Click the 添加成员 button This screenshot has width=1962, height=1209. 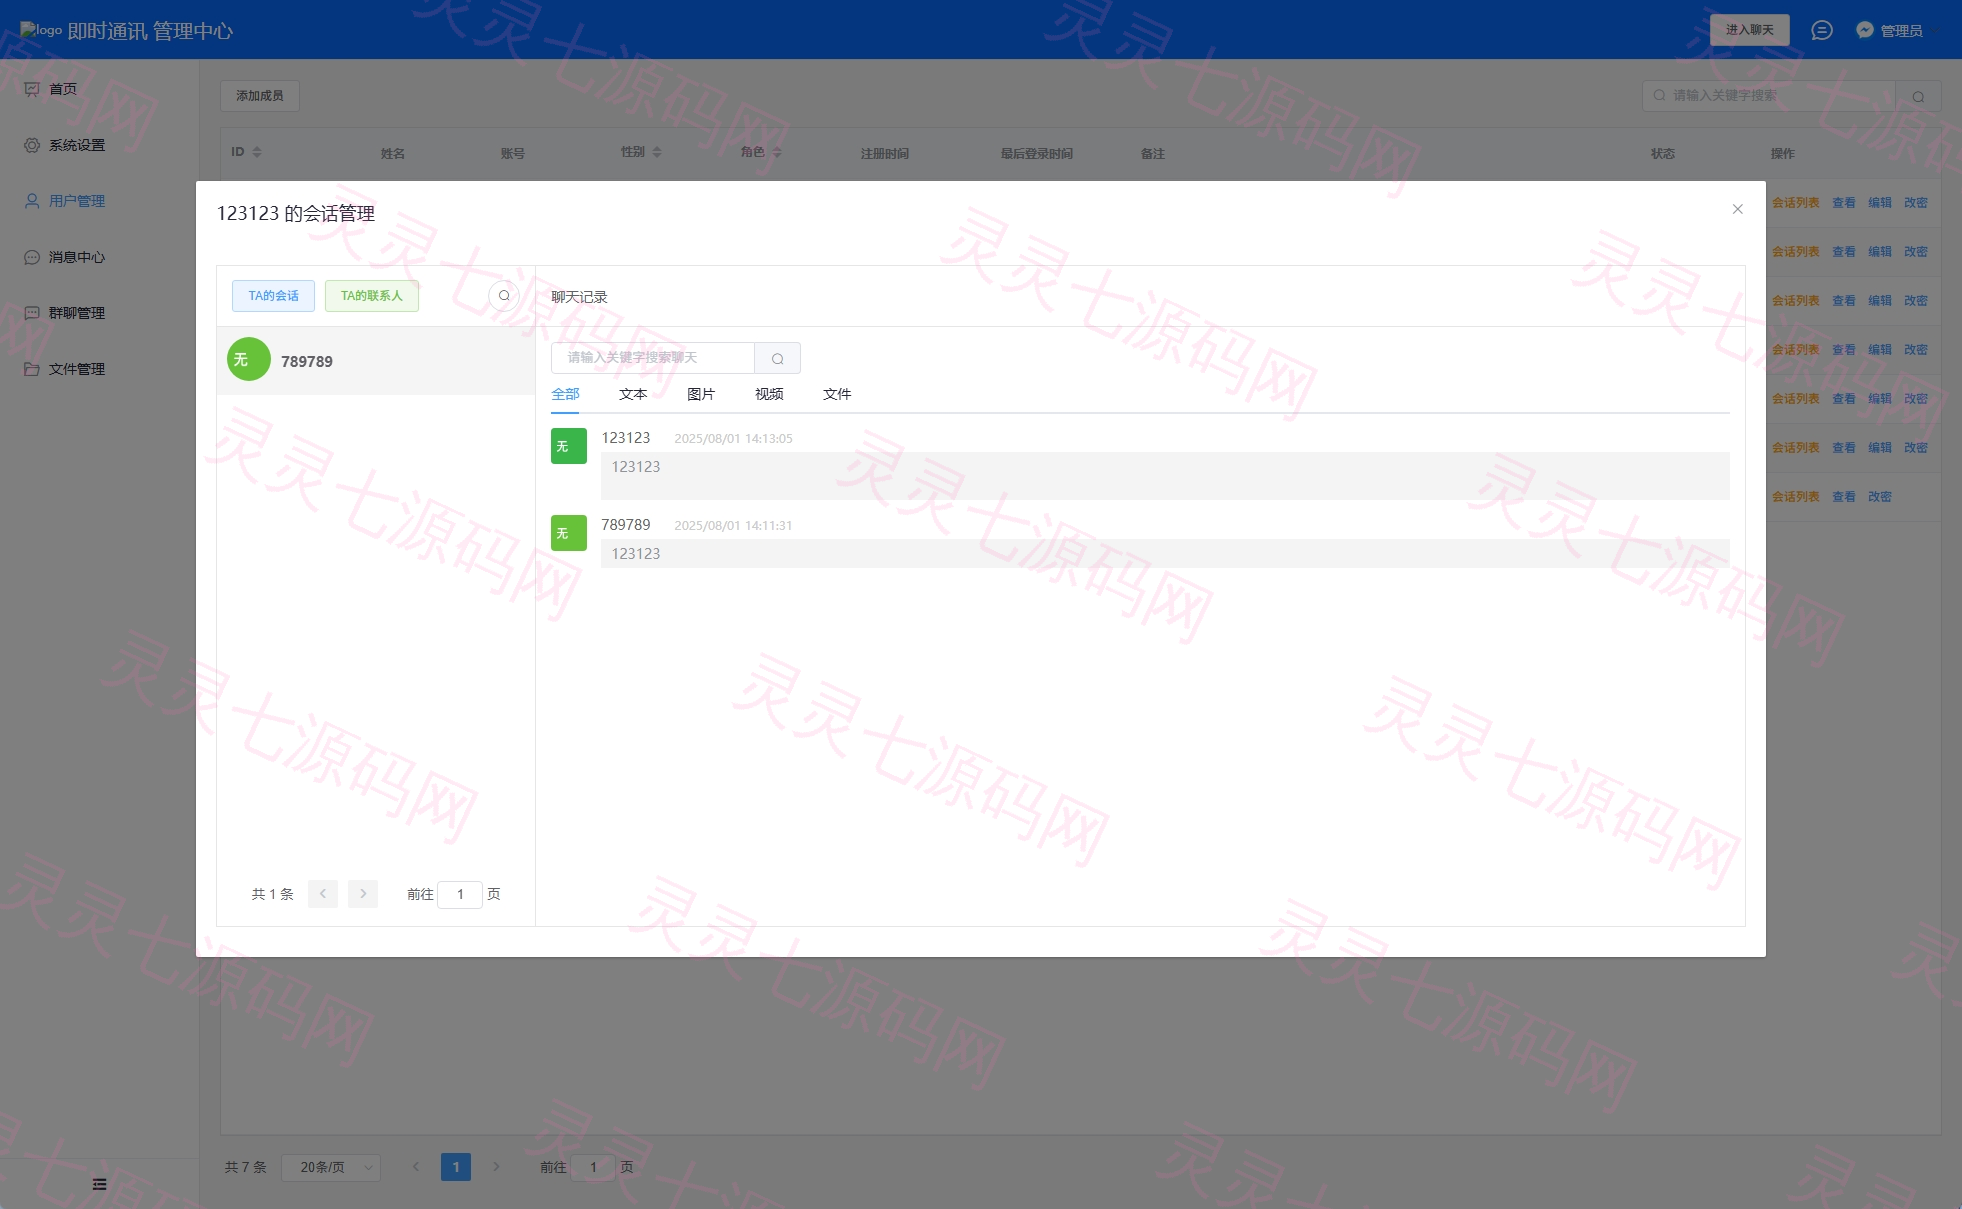[259, 96]
